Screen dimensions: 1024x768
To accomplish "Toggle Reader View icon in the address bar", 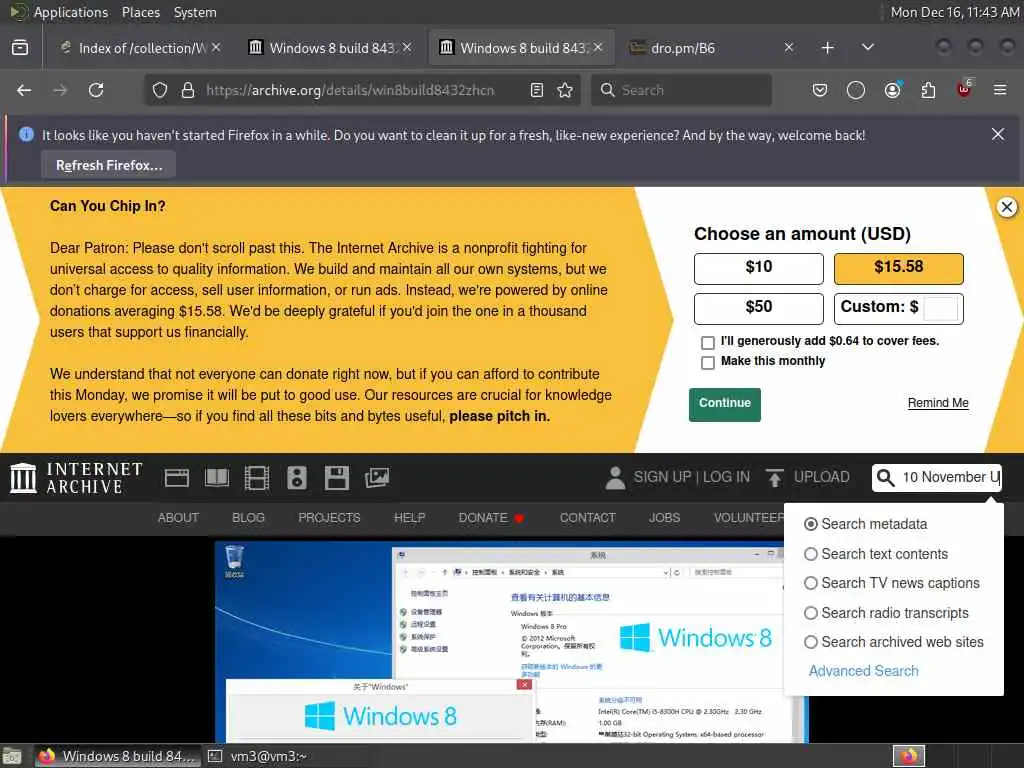I will (537, 90).
